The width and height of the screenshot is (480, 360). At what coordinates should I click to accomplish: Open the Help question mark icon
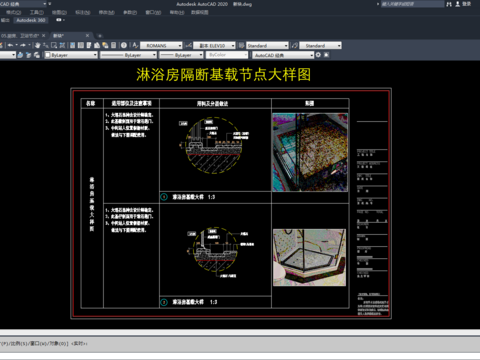click(x=124, y=45)
